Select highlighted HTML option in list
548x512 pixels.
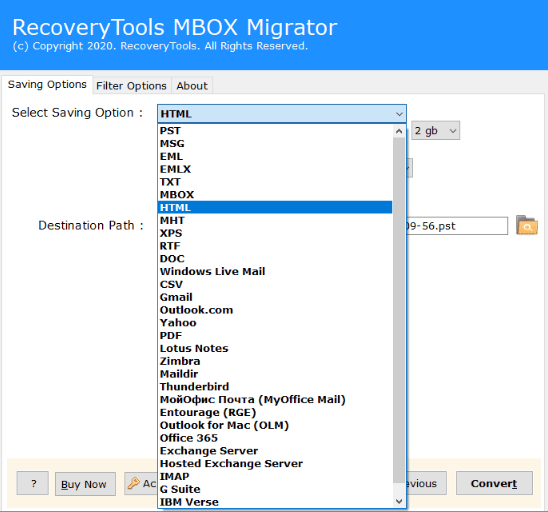point(275,208)
